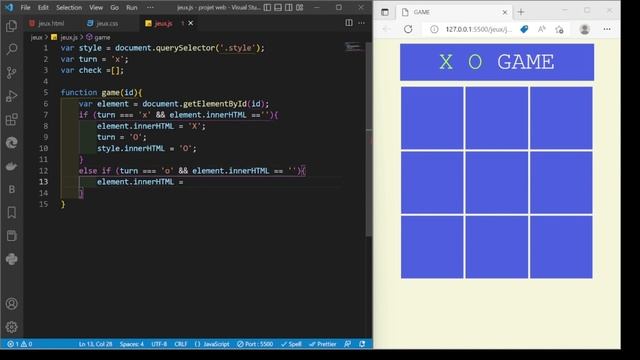This screenshot has width=640, height=360.
Task: Open Edge Settings and more menu
Action: pyautogui.click(x=607, y=29)
